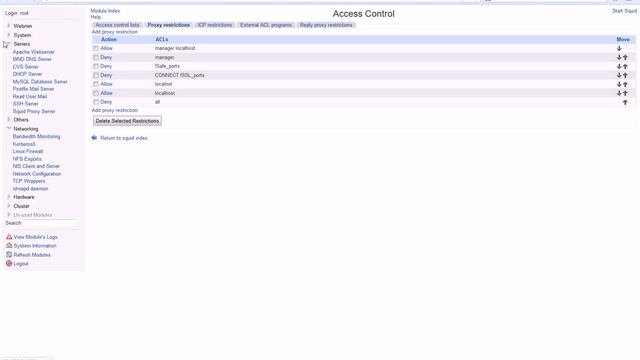Screen dimensions: 640x360
Task: Select the Deny !Safe_ports rule checkbox
Action: (x=96, y=67)
